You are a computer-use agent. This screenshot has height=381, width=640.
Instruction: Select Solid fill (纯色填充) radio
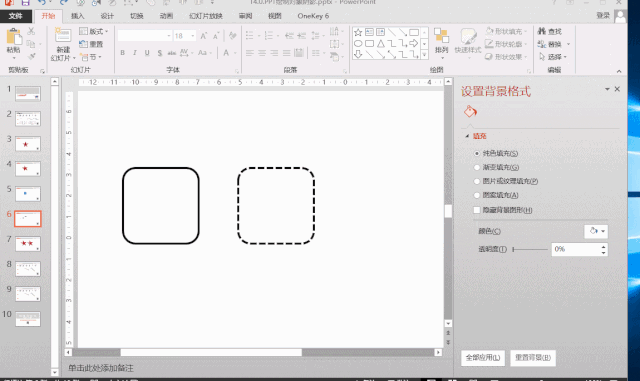[x=477, y=154]
